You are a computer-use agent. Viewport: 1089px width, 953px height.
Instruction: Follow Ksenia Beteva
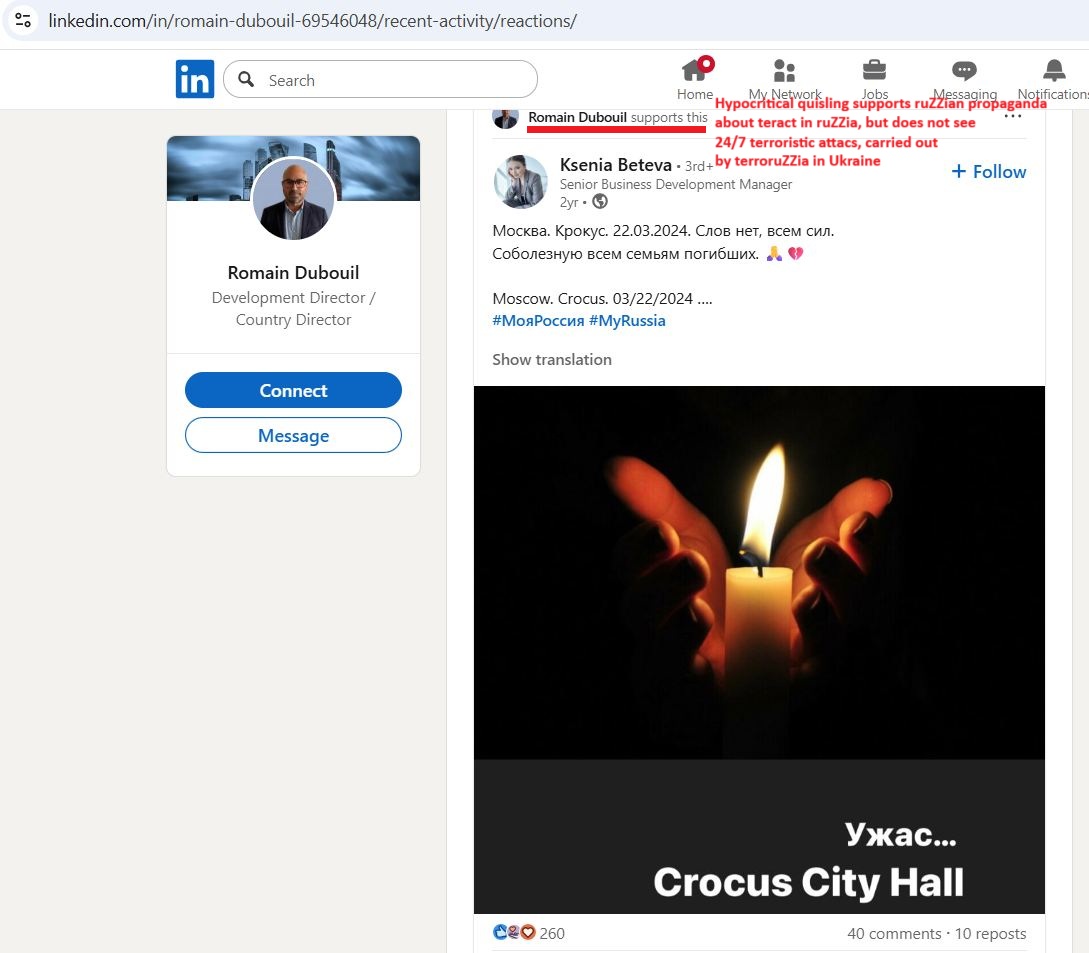point(988,172)
